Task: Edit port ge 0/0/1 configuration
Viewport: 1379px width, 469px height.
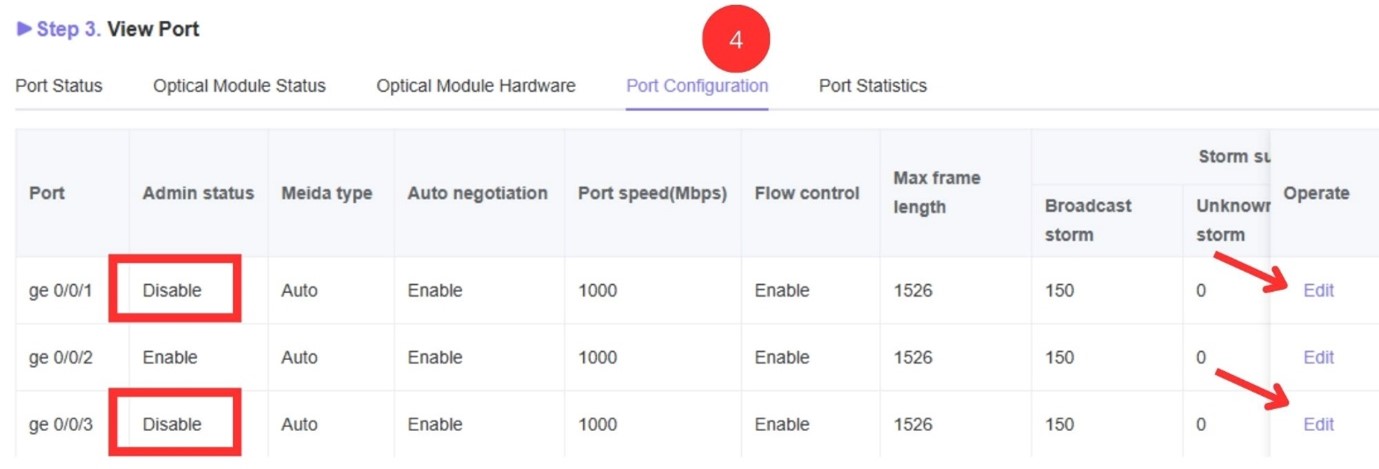Action: [1318, 291]
